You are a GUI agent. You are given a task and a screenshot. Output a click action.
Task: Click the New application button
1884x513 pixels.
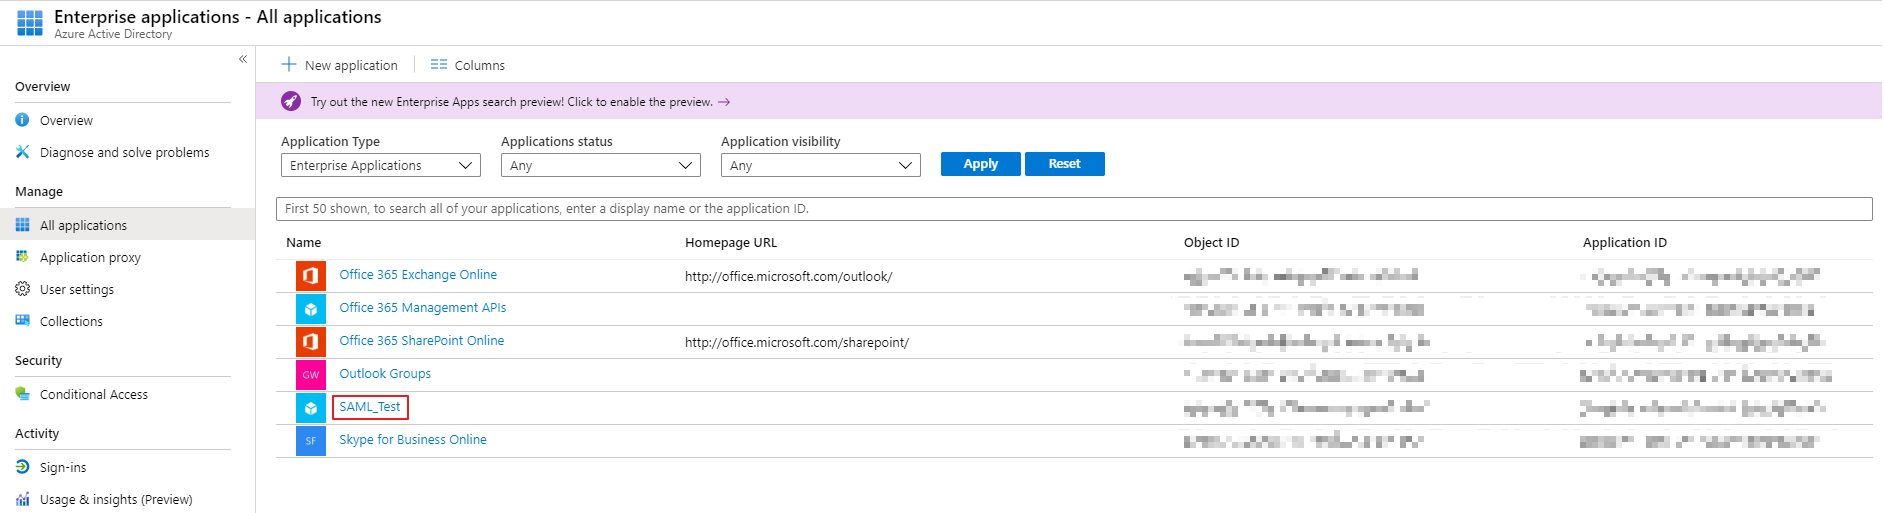click(340, 65)
